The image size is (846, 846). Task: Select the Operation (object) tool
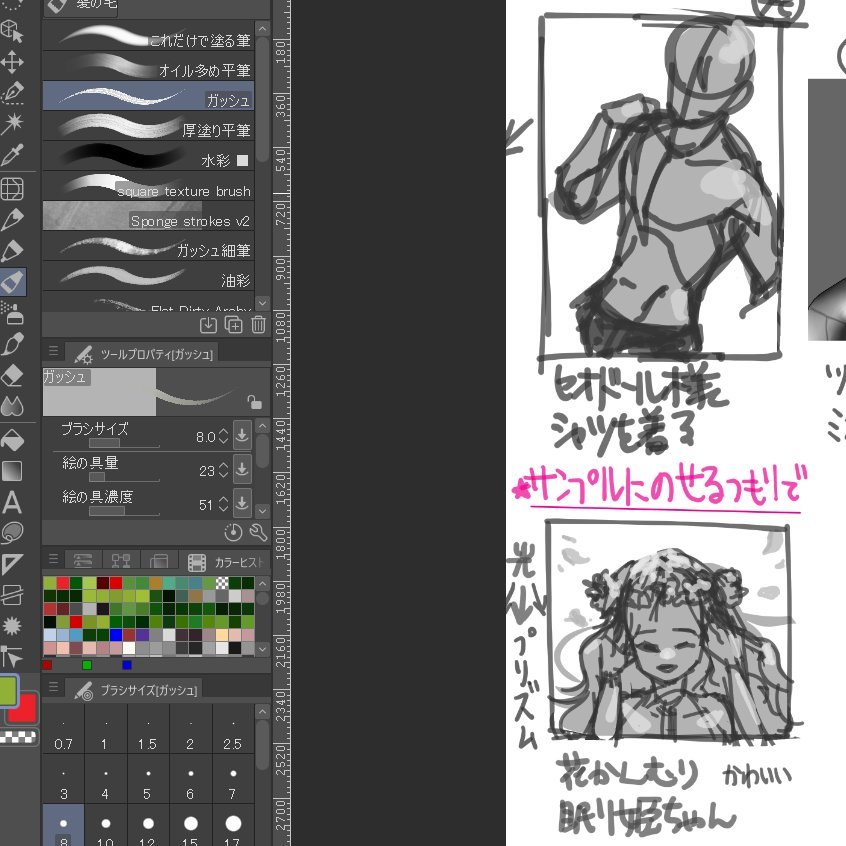click(12, 31)
